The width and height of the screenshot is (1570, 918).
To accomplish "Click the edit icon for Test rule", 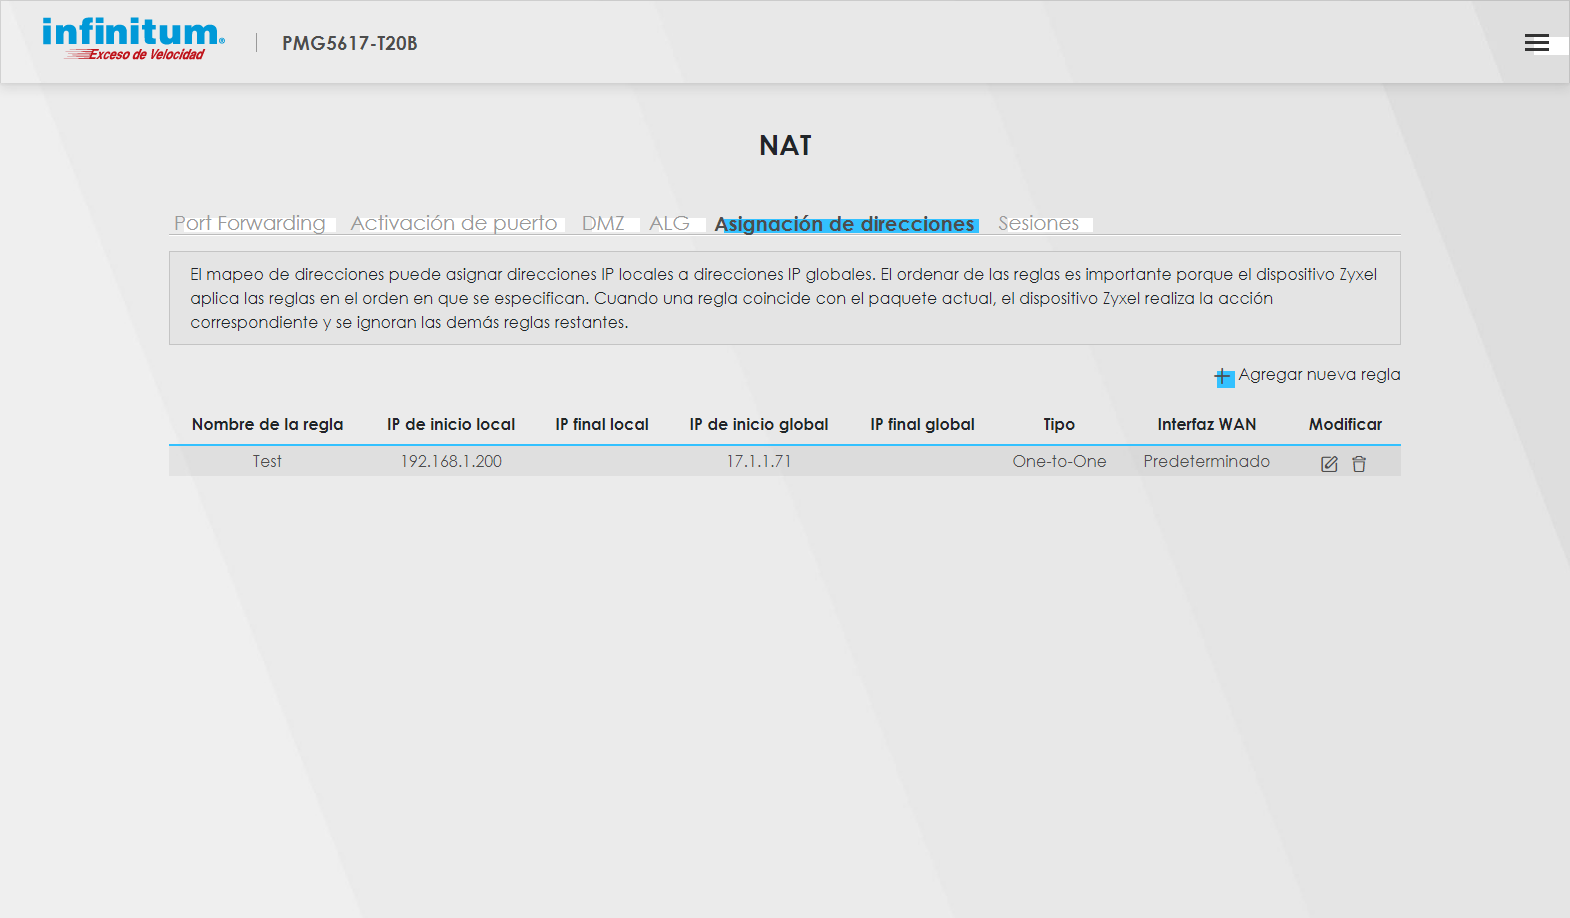I will coord(1329,464).
